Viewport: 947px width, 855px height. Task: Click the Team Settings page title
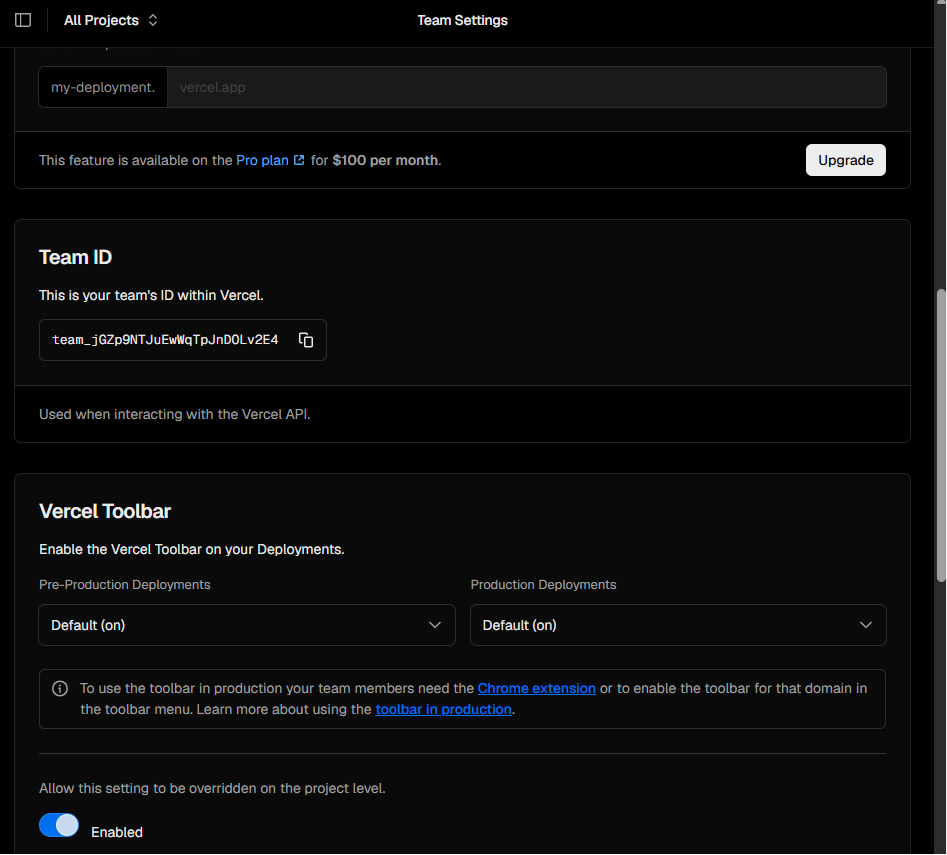[x=463, y=21]
